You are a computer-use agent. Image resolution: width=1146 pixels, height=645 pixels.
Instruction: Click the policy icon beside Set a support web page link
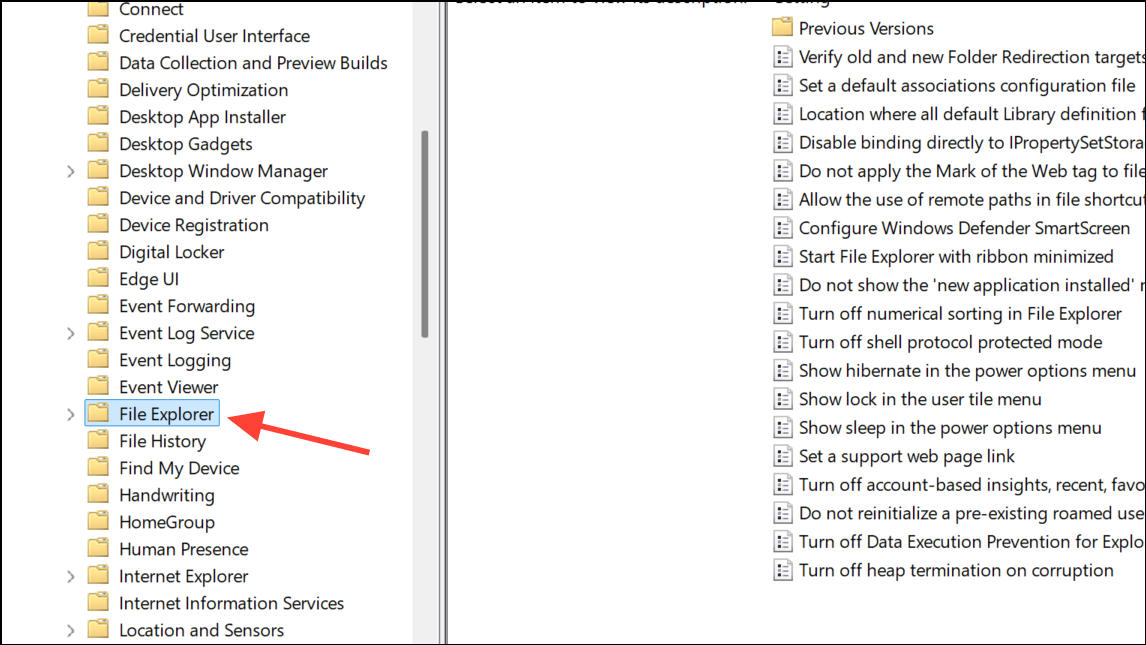tap(782, 456)
